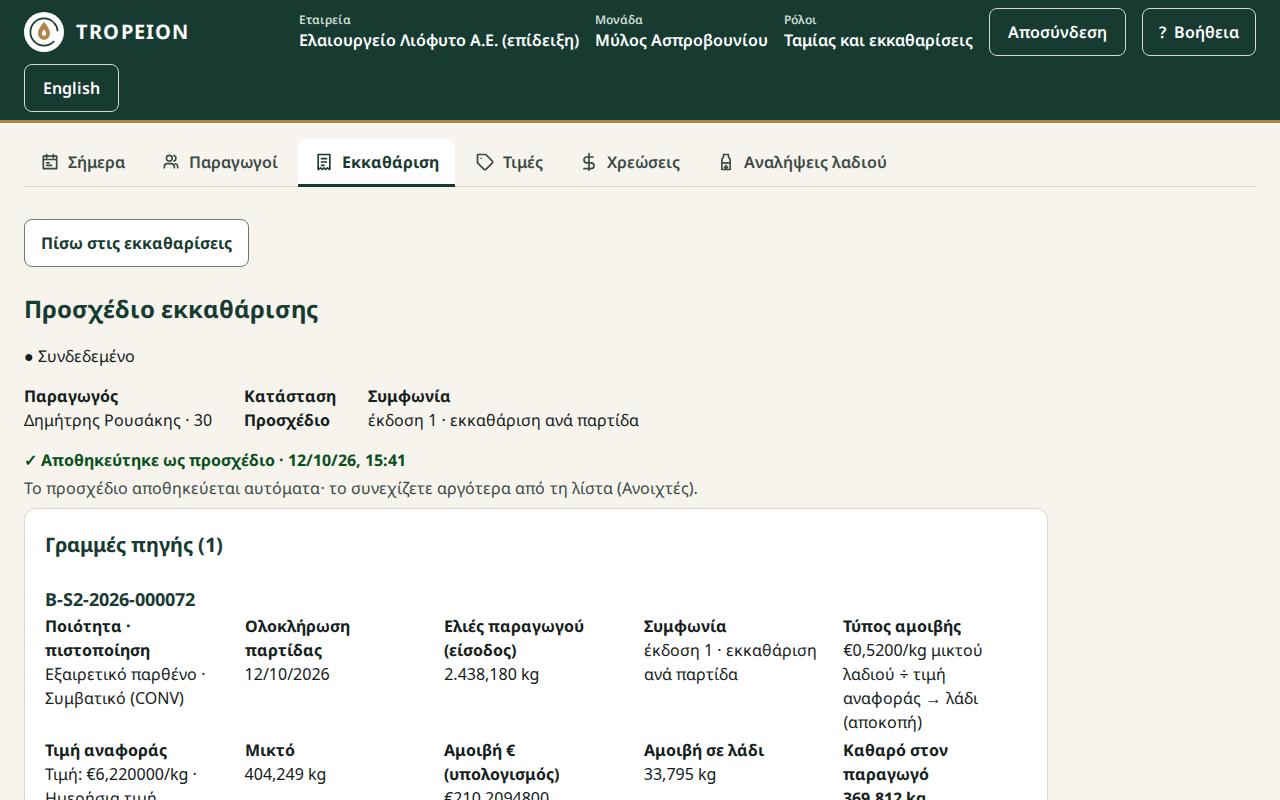This screenshot has height=800, width=1280.
Task: Select the Εκκαθάριση tab
Action: (377, 162)
